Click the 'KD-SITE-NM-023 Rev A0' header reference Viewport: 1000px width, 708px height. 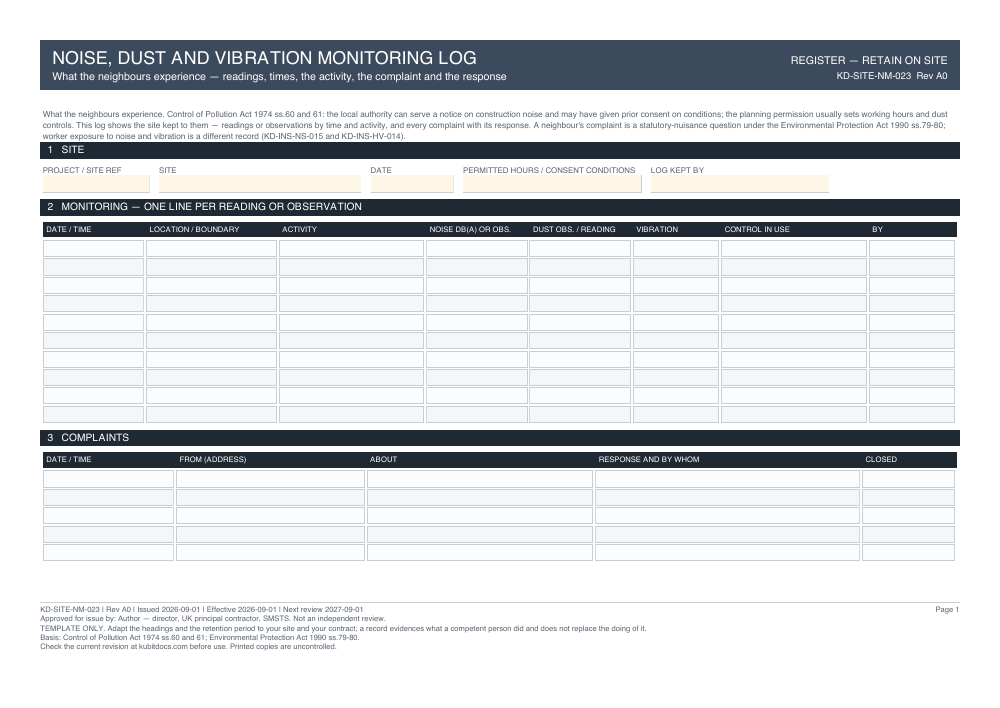(892, 76)
